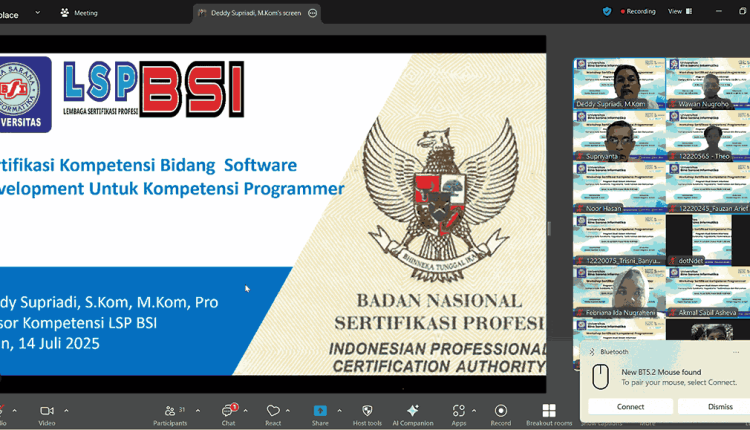Open the React heart menu

click(273, 415)
